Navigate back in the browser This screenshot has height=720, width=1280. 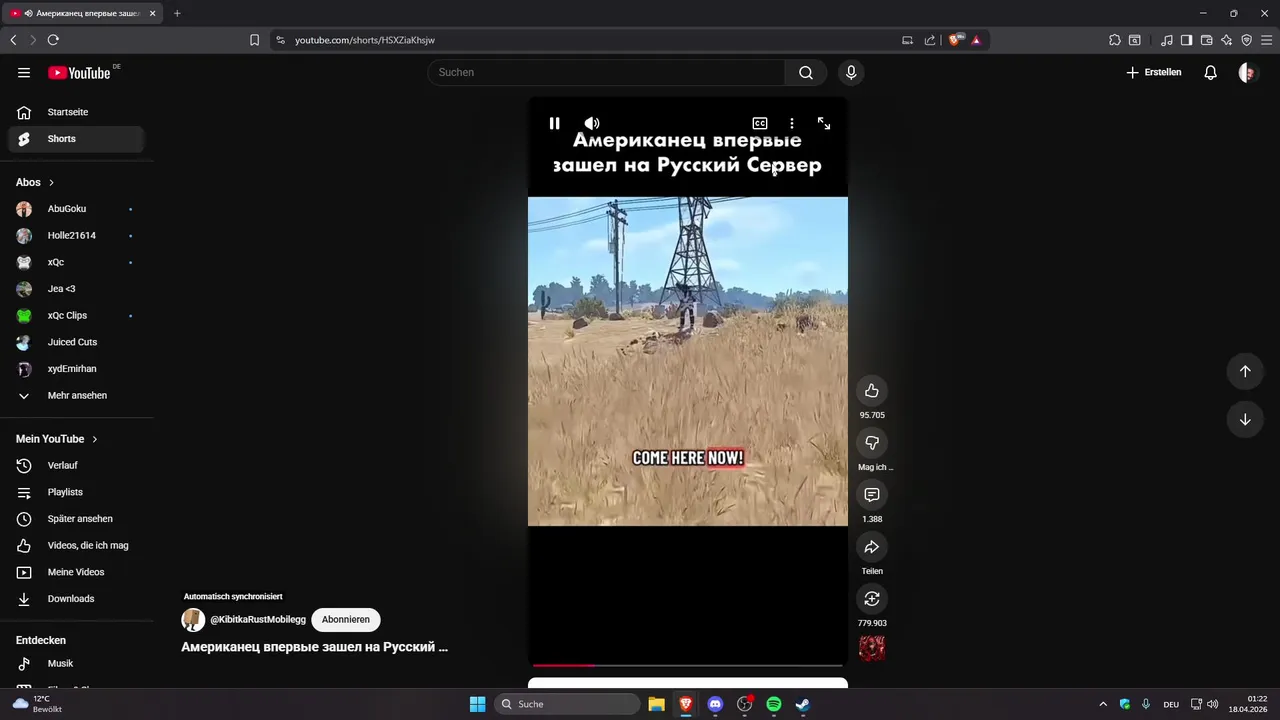[13, 40]
